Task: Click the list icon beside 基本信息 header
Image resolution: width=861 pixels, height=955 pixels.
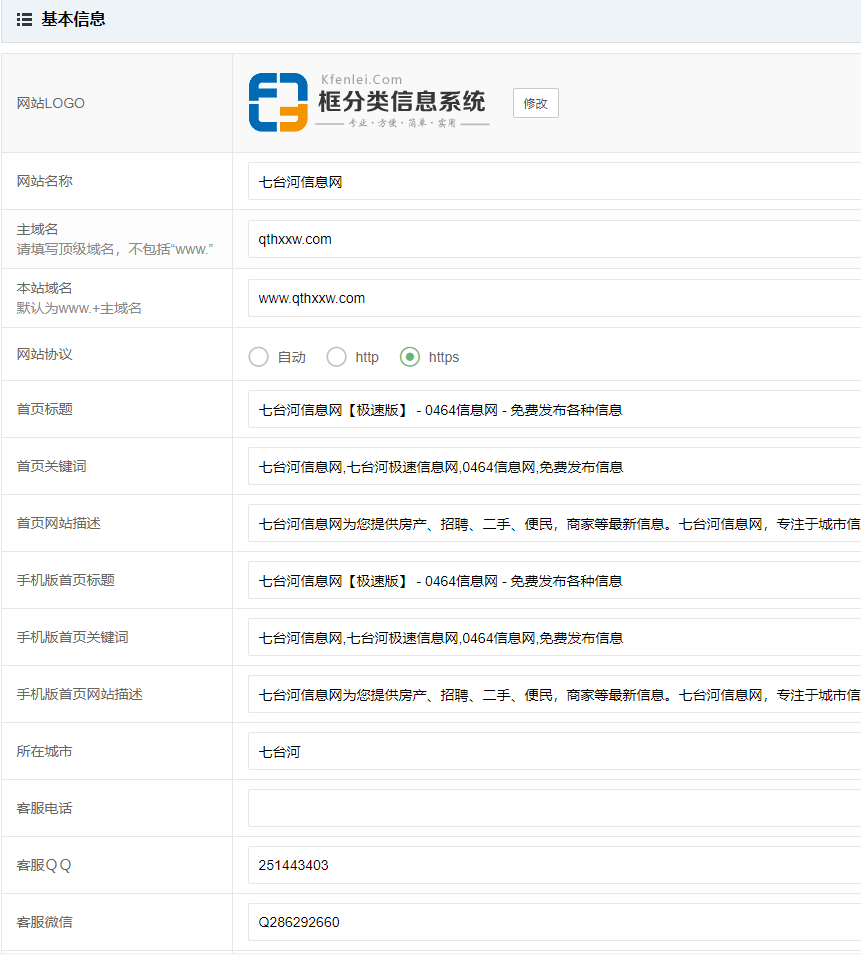Action: point(24,19)
